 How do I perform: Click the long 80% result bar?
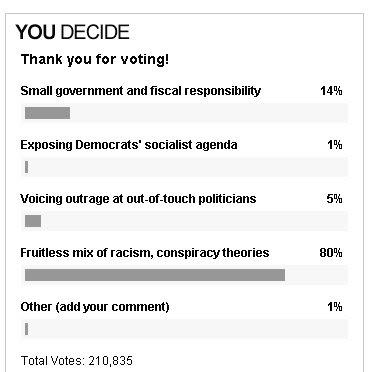point(155,275)
